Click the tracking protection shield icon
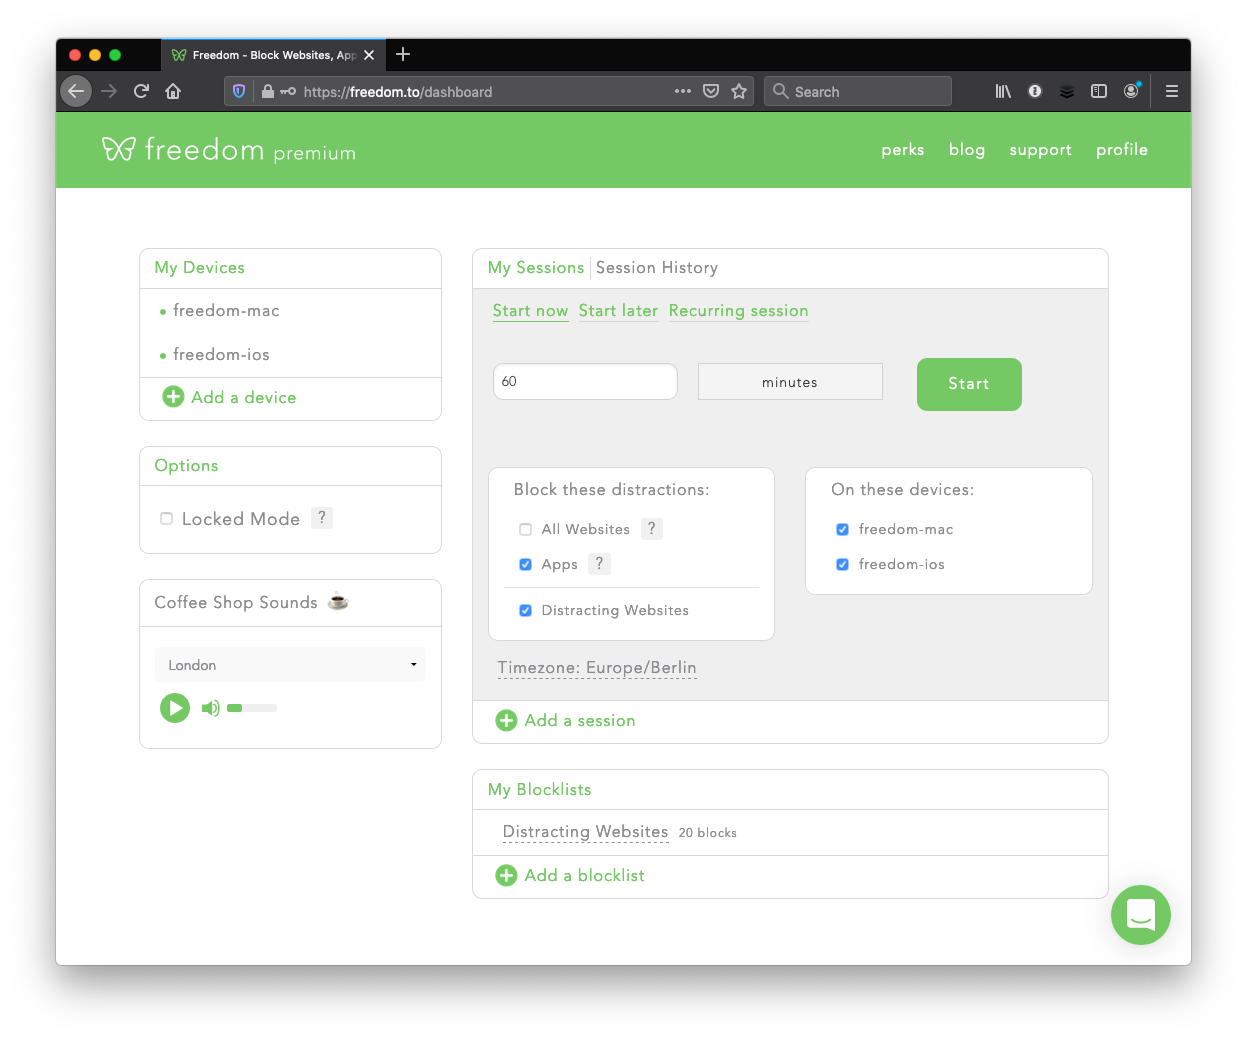 239,91
